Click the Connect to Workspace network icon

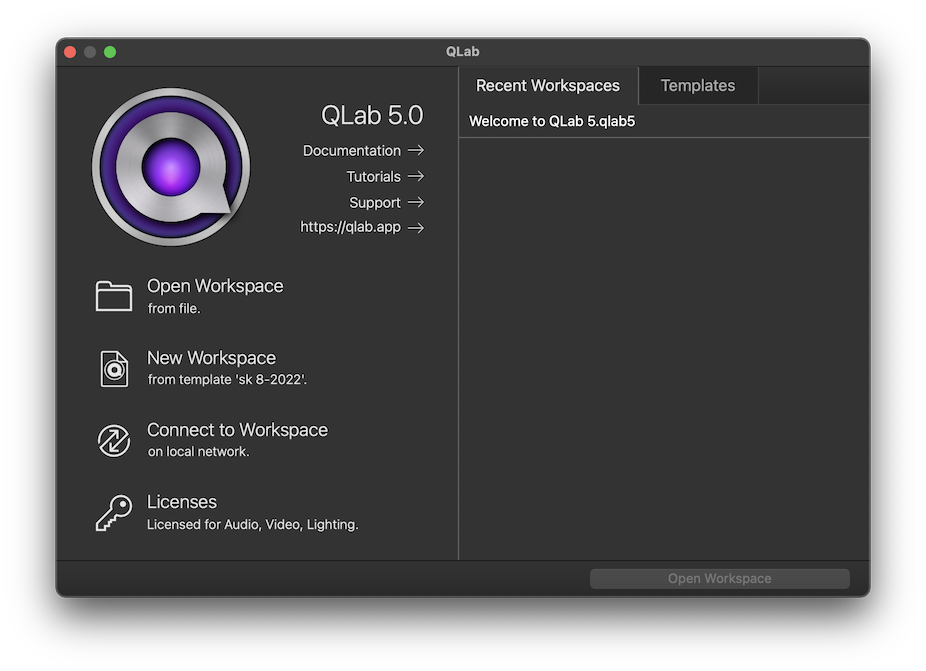tap(113, 440)
